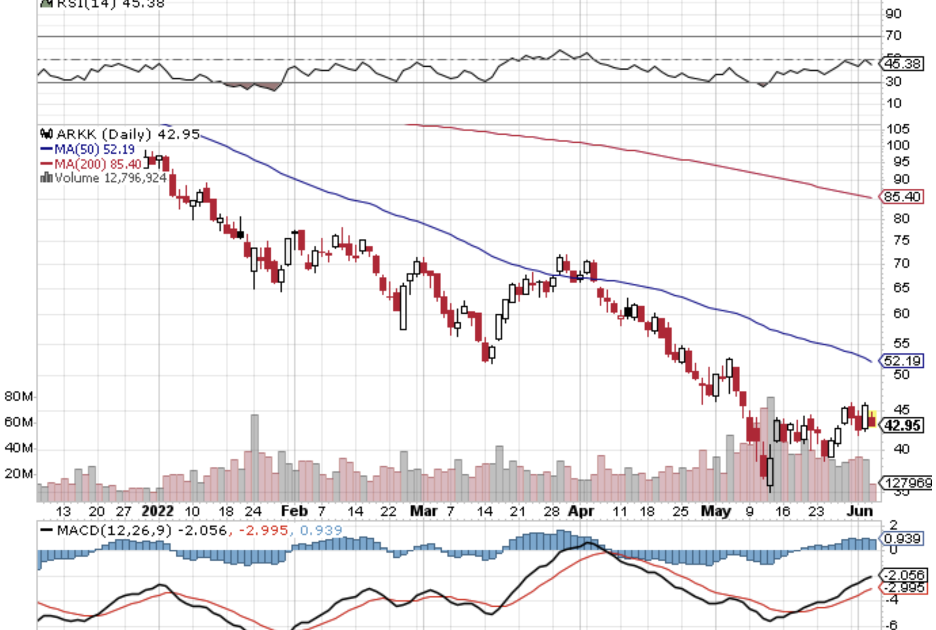The width and height of the screenshot is (936, 630).
Task: Click the 45.38 RSI value tag
Action: click(902, 63)
